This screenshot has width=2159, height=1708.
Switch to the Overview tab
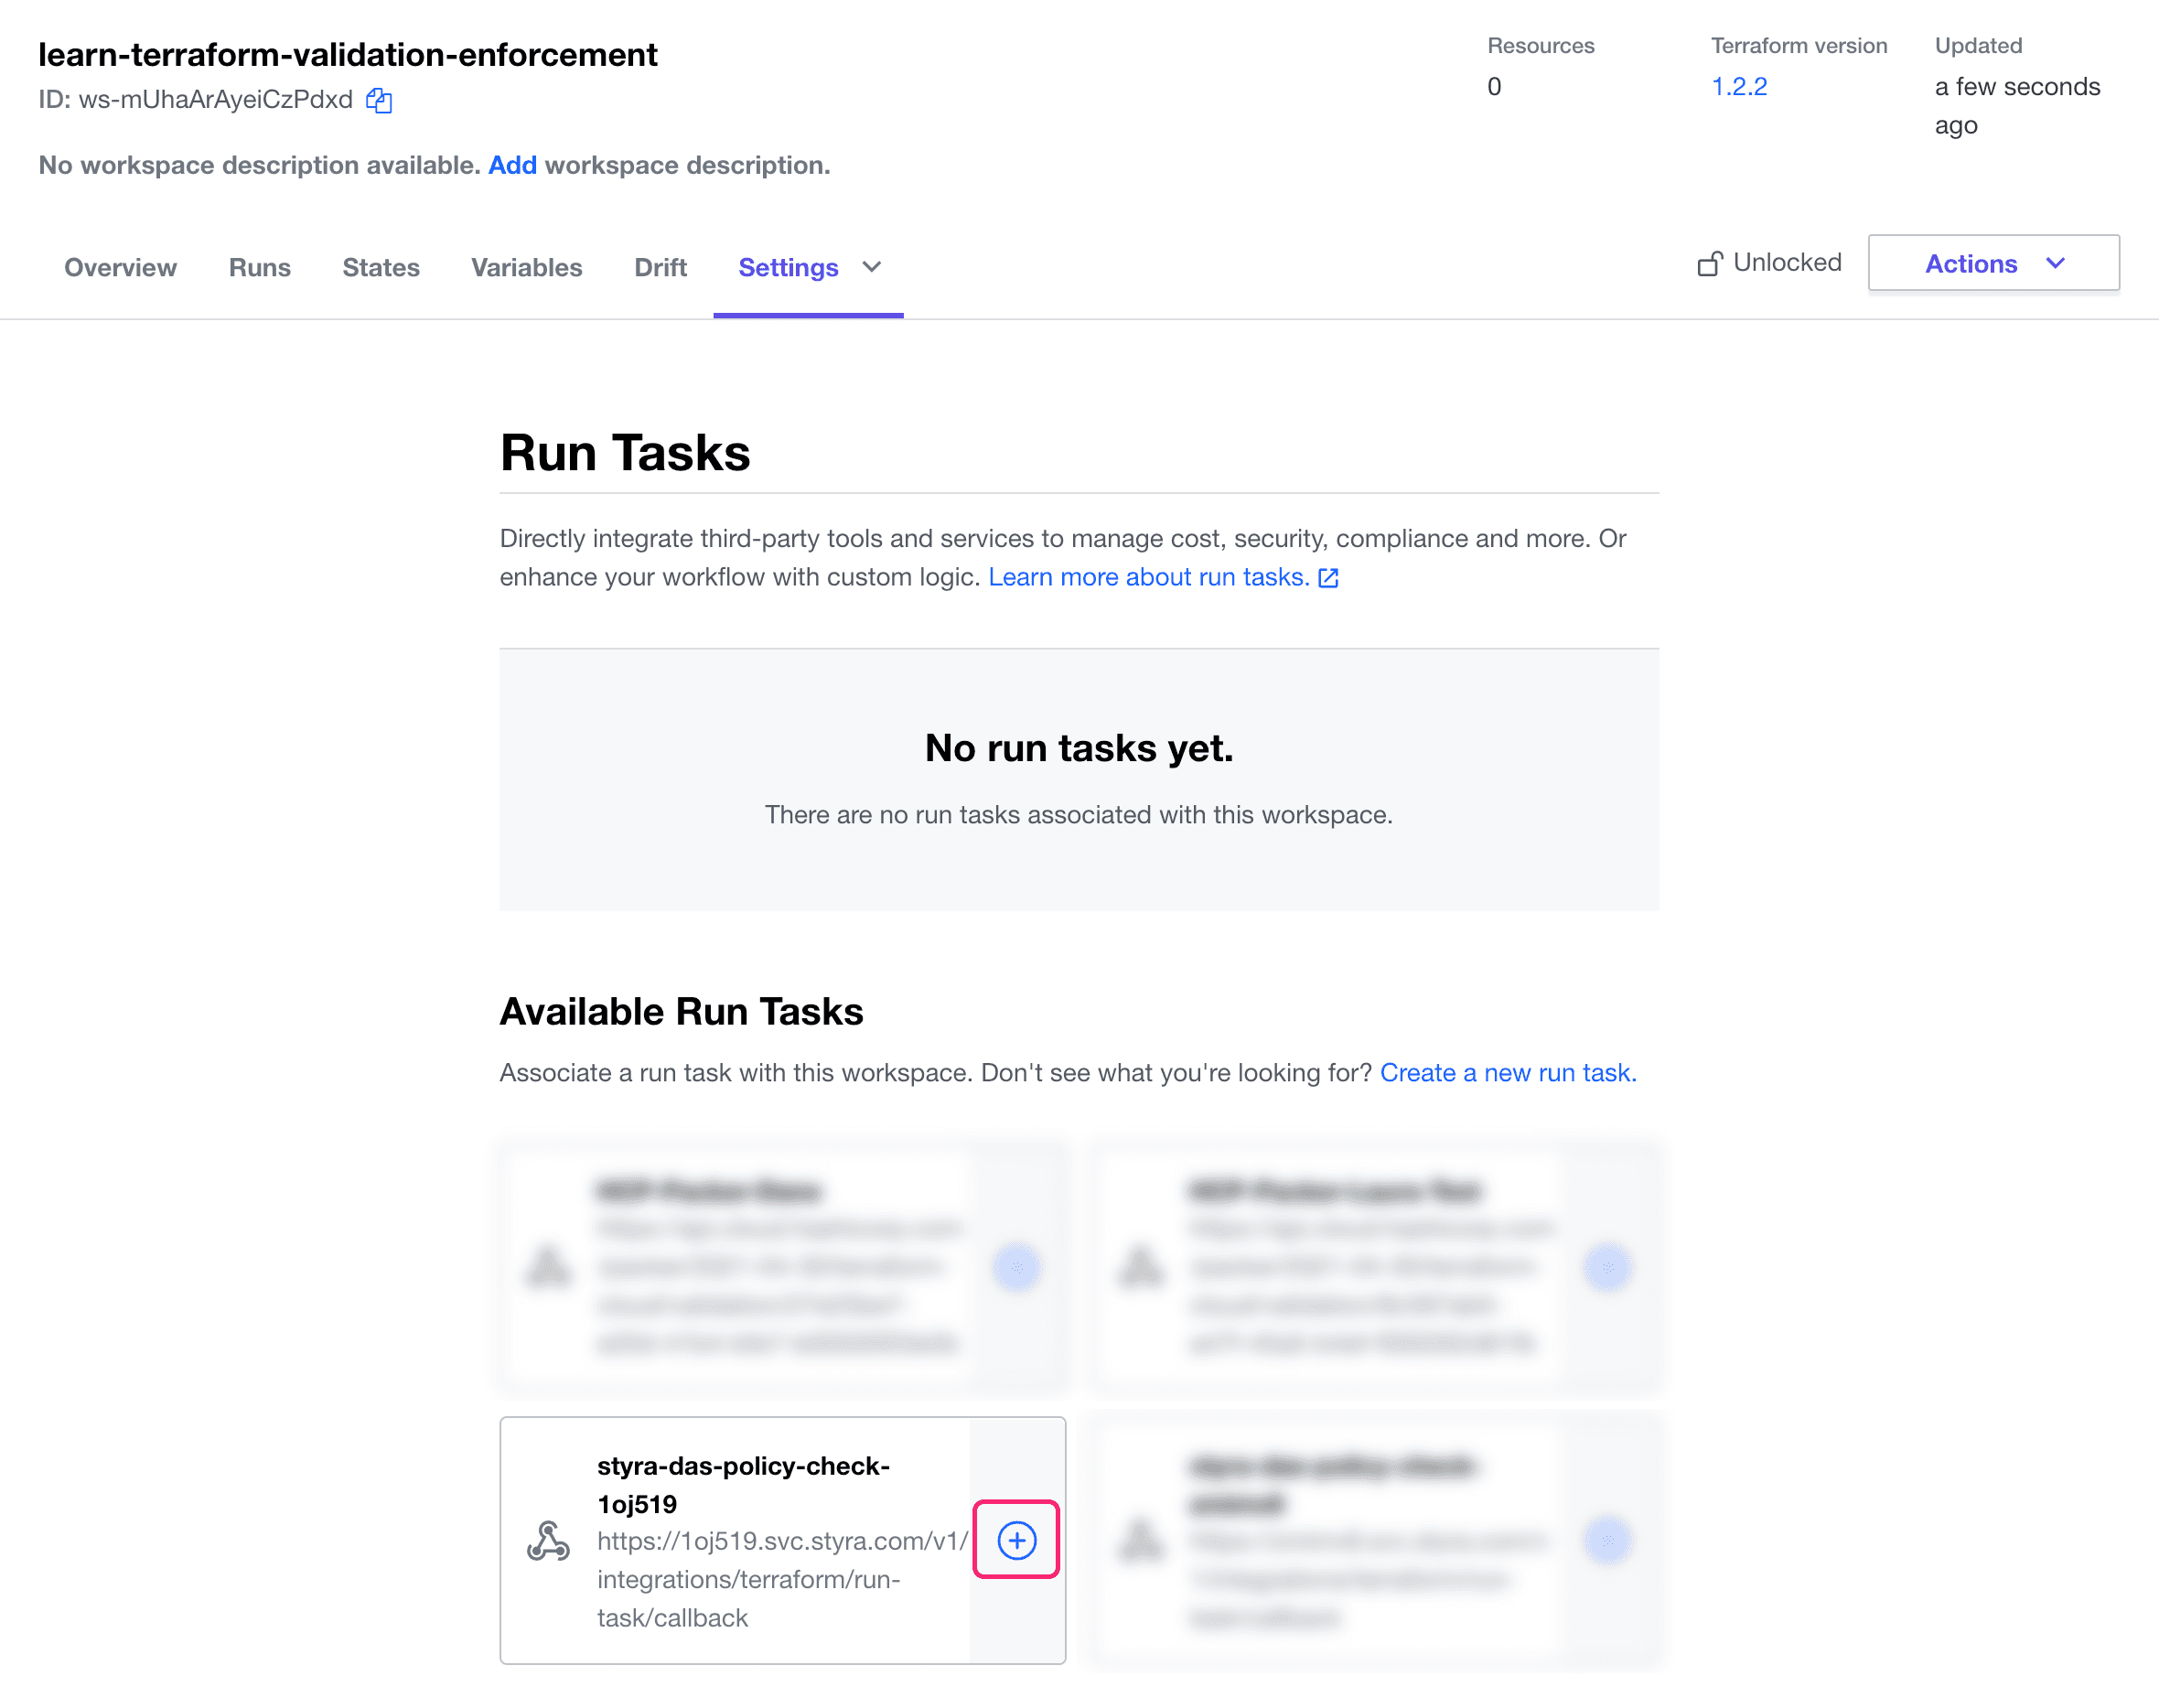coord(121,266)
